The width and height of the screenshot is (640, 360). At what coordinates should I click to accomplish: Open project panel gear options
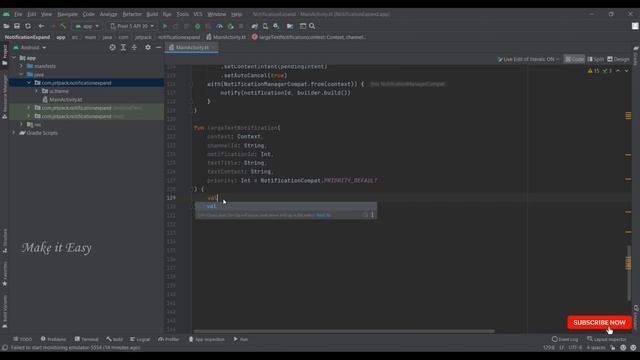(148, 47)
